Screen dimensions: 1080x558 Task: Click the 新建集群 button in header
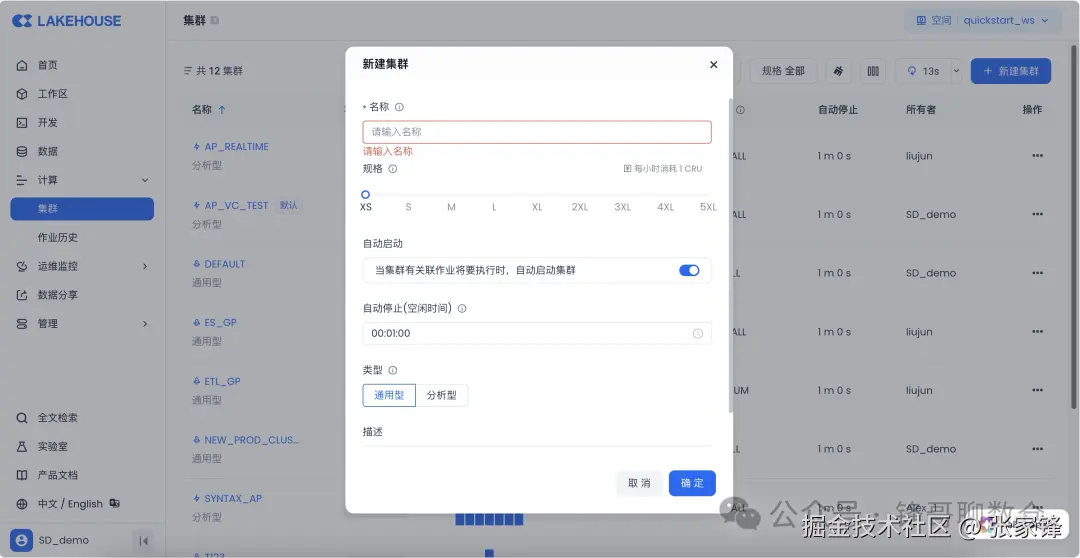point(1011,71)
